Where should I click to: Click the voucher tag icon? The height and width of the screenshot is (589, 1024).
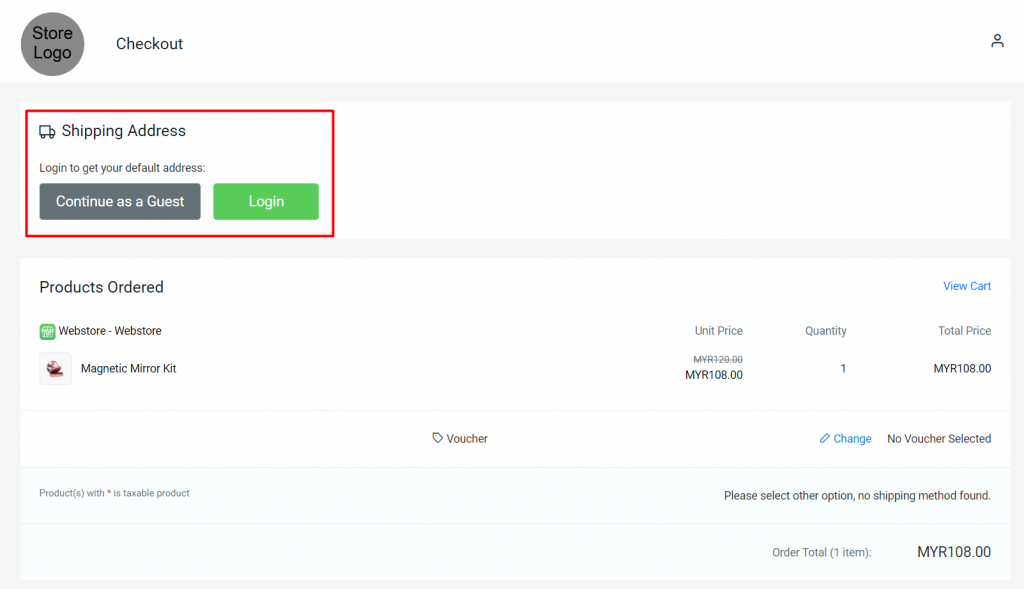click(x=439, y=438)
